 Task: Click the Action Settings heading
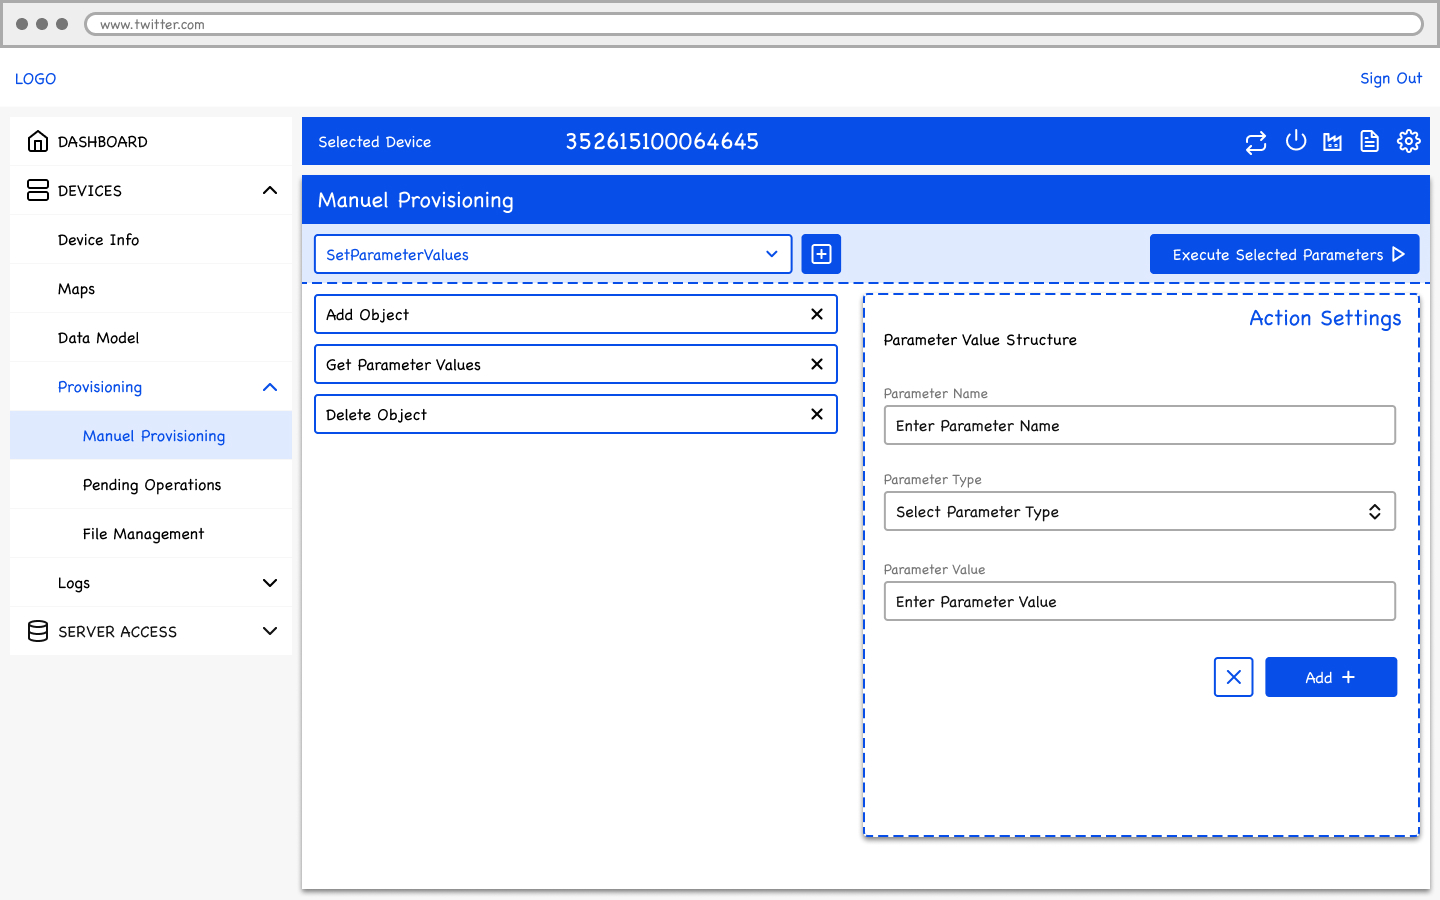pos(1325,319)
